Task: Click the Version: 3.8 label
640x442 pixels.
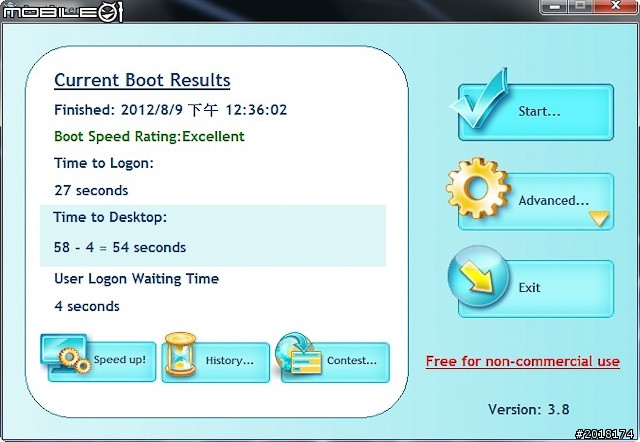Action: coord(528,409)
